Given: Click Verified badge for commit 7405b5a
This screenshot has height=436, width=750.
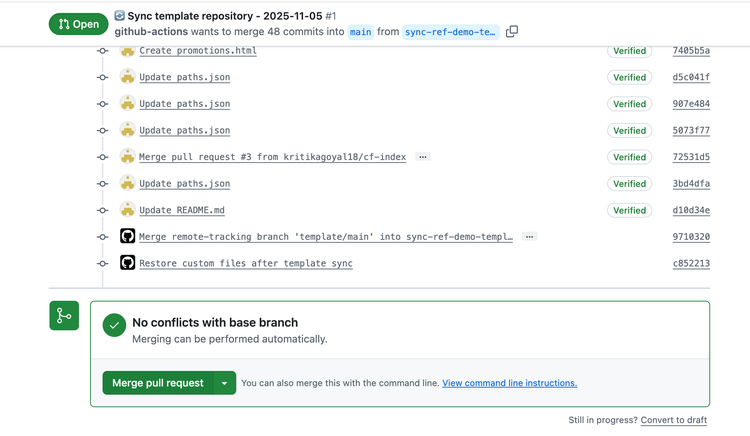Looking at the screenshot, I should pyautogui.click(x=629, y=51).
